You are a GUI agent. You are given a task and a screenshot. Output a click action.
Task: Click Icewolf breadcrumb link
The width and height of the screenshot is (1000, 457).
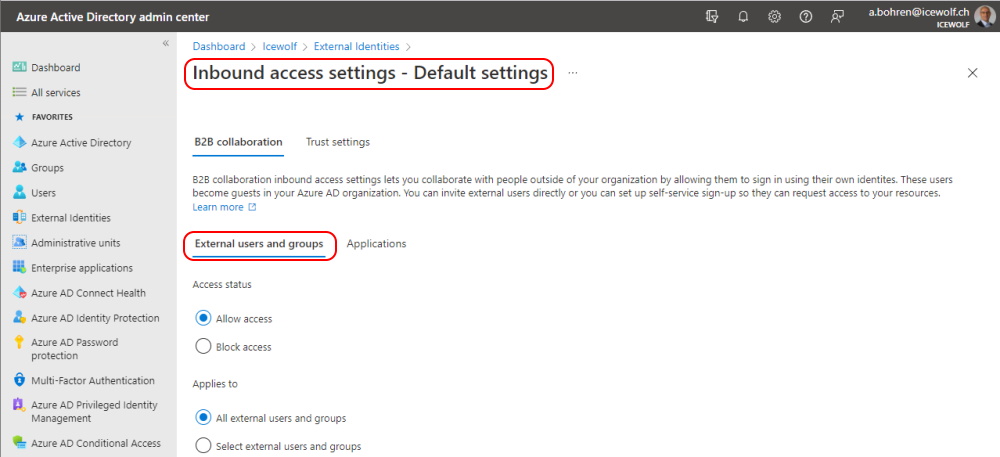[279, 47]
